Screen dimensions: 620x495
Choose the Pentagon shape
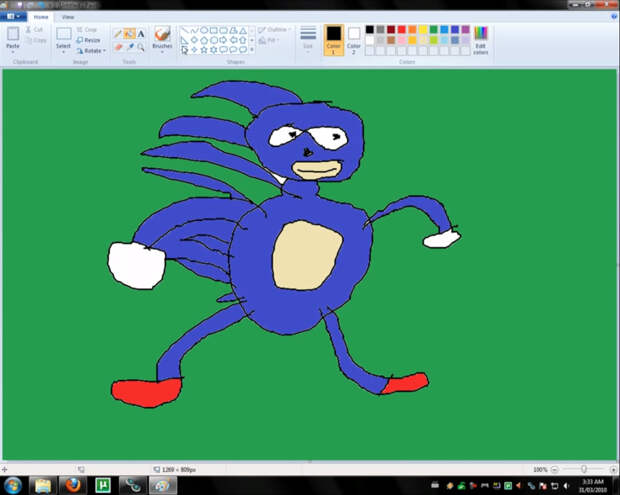pos(204,40)
